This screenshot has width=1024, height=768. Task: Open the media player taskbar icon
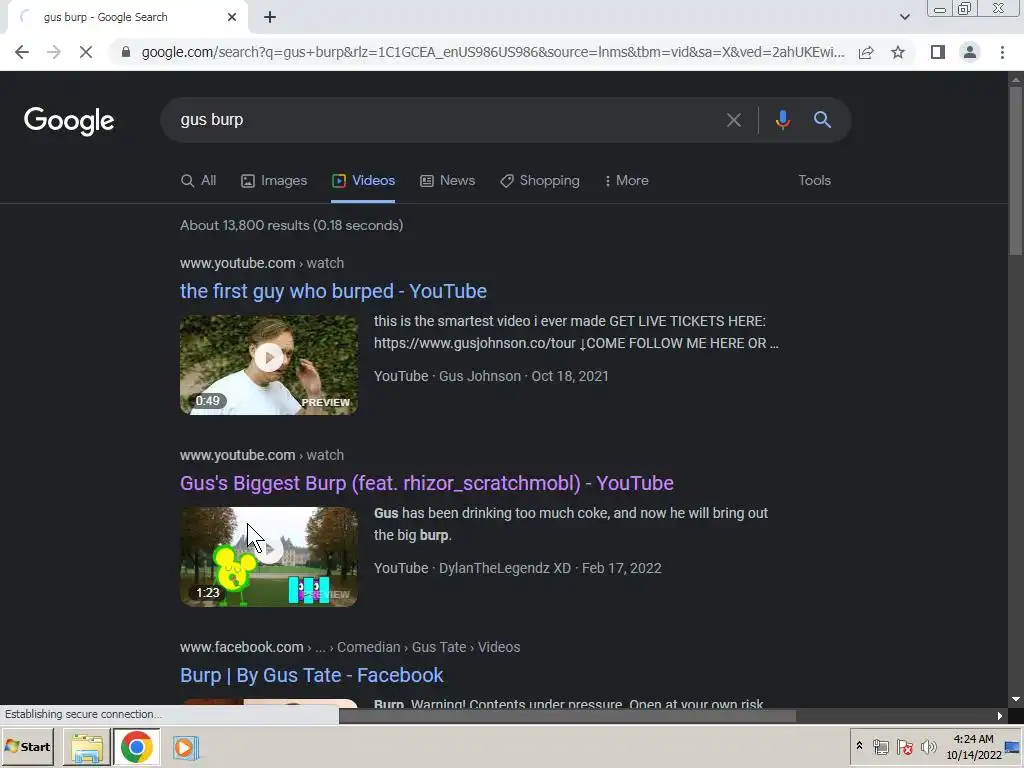(185, 748)
